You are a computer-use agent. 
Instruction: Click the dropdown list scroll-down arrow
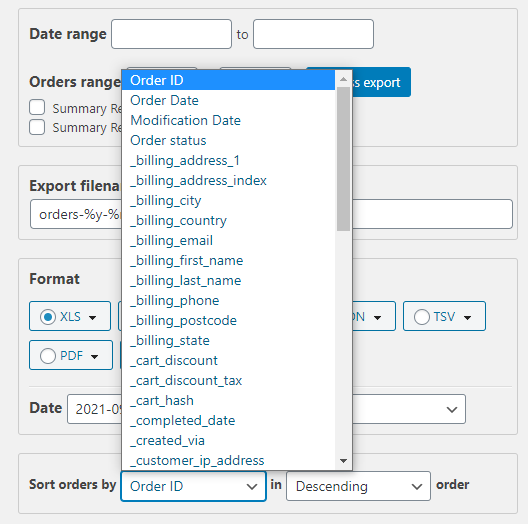pyautogui.click(x=343, y=460)
